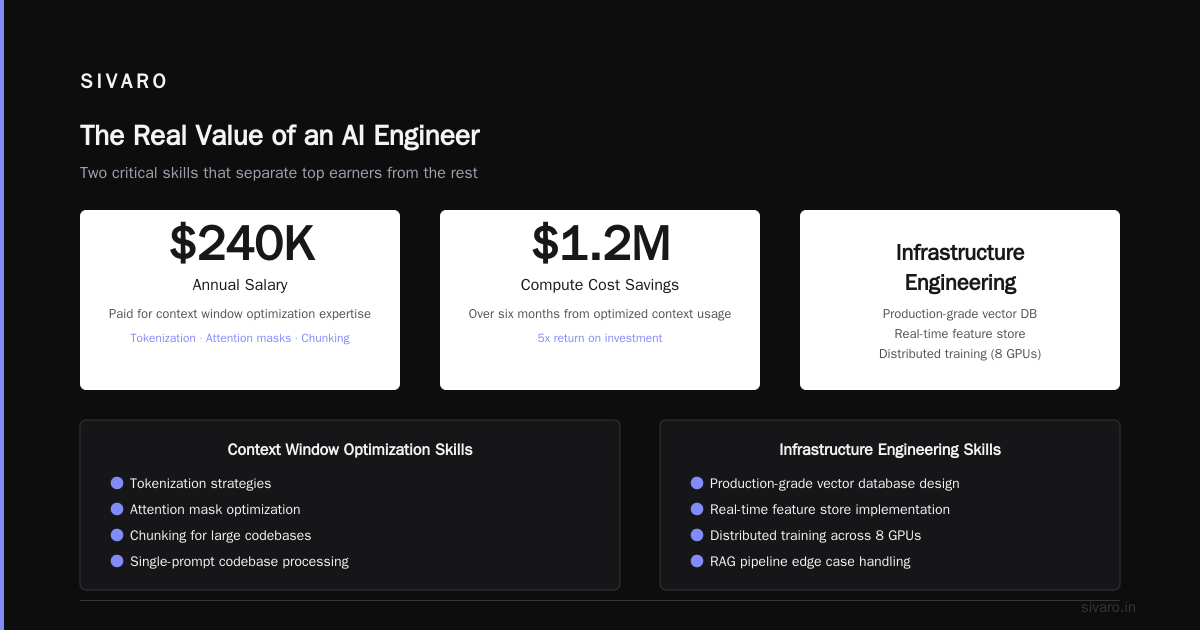Click the bullet dot beside "Real-time feature store implementation"
The height and width of the screenshot is (630, 1200).
click(697, 509)
